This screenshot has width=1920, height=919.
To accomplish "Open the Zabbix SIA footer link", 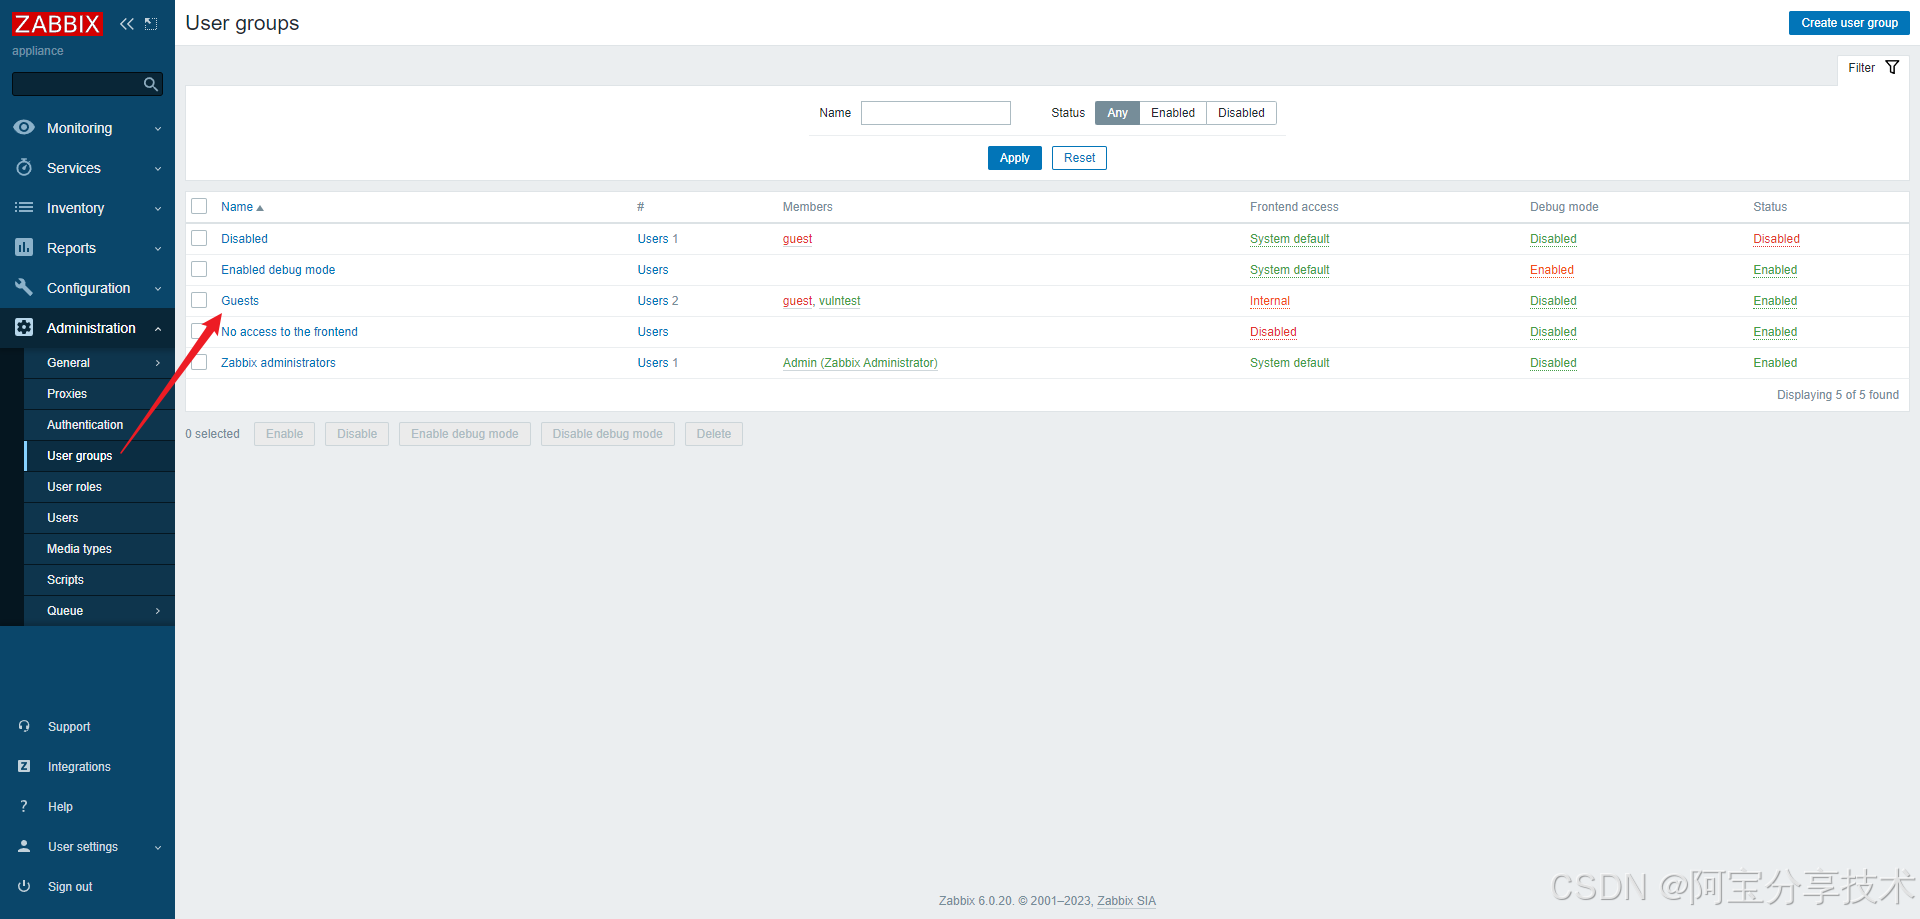I will click(1126, 901).
